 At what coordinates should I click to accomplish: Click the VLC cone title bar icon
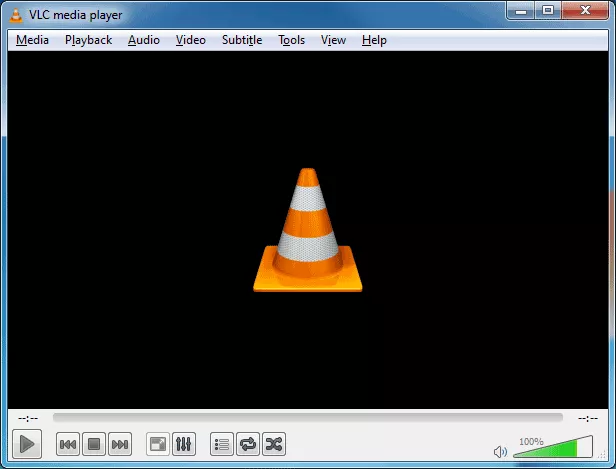tap(16, 15)
